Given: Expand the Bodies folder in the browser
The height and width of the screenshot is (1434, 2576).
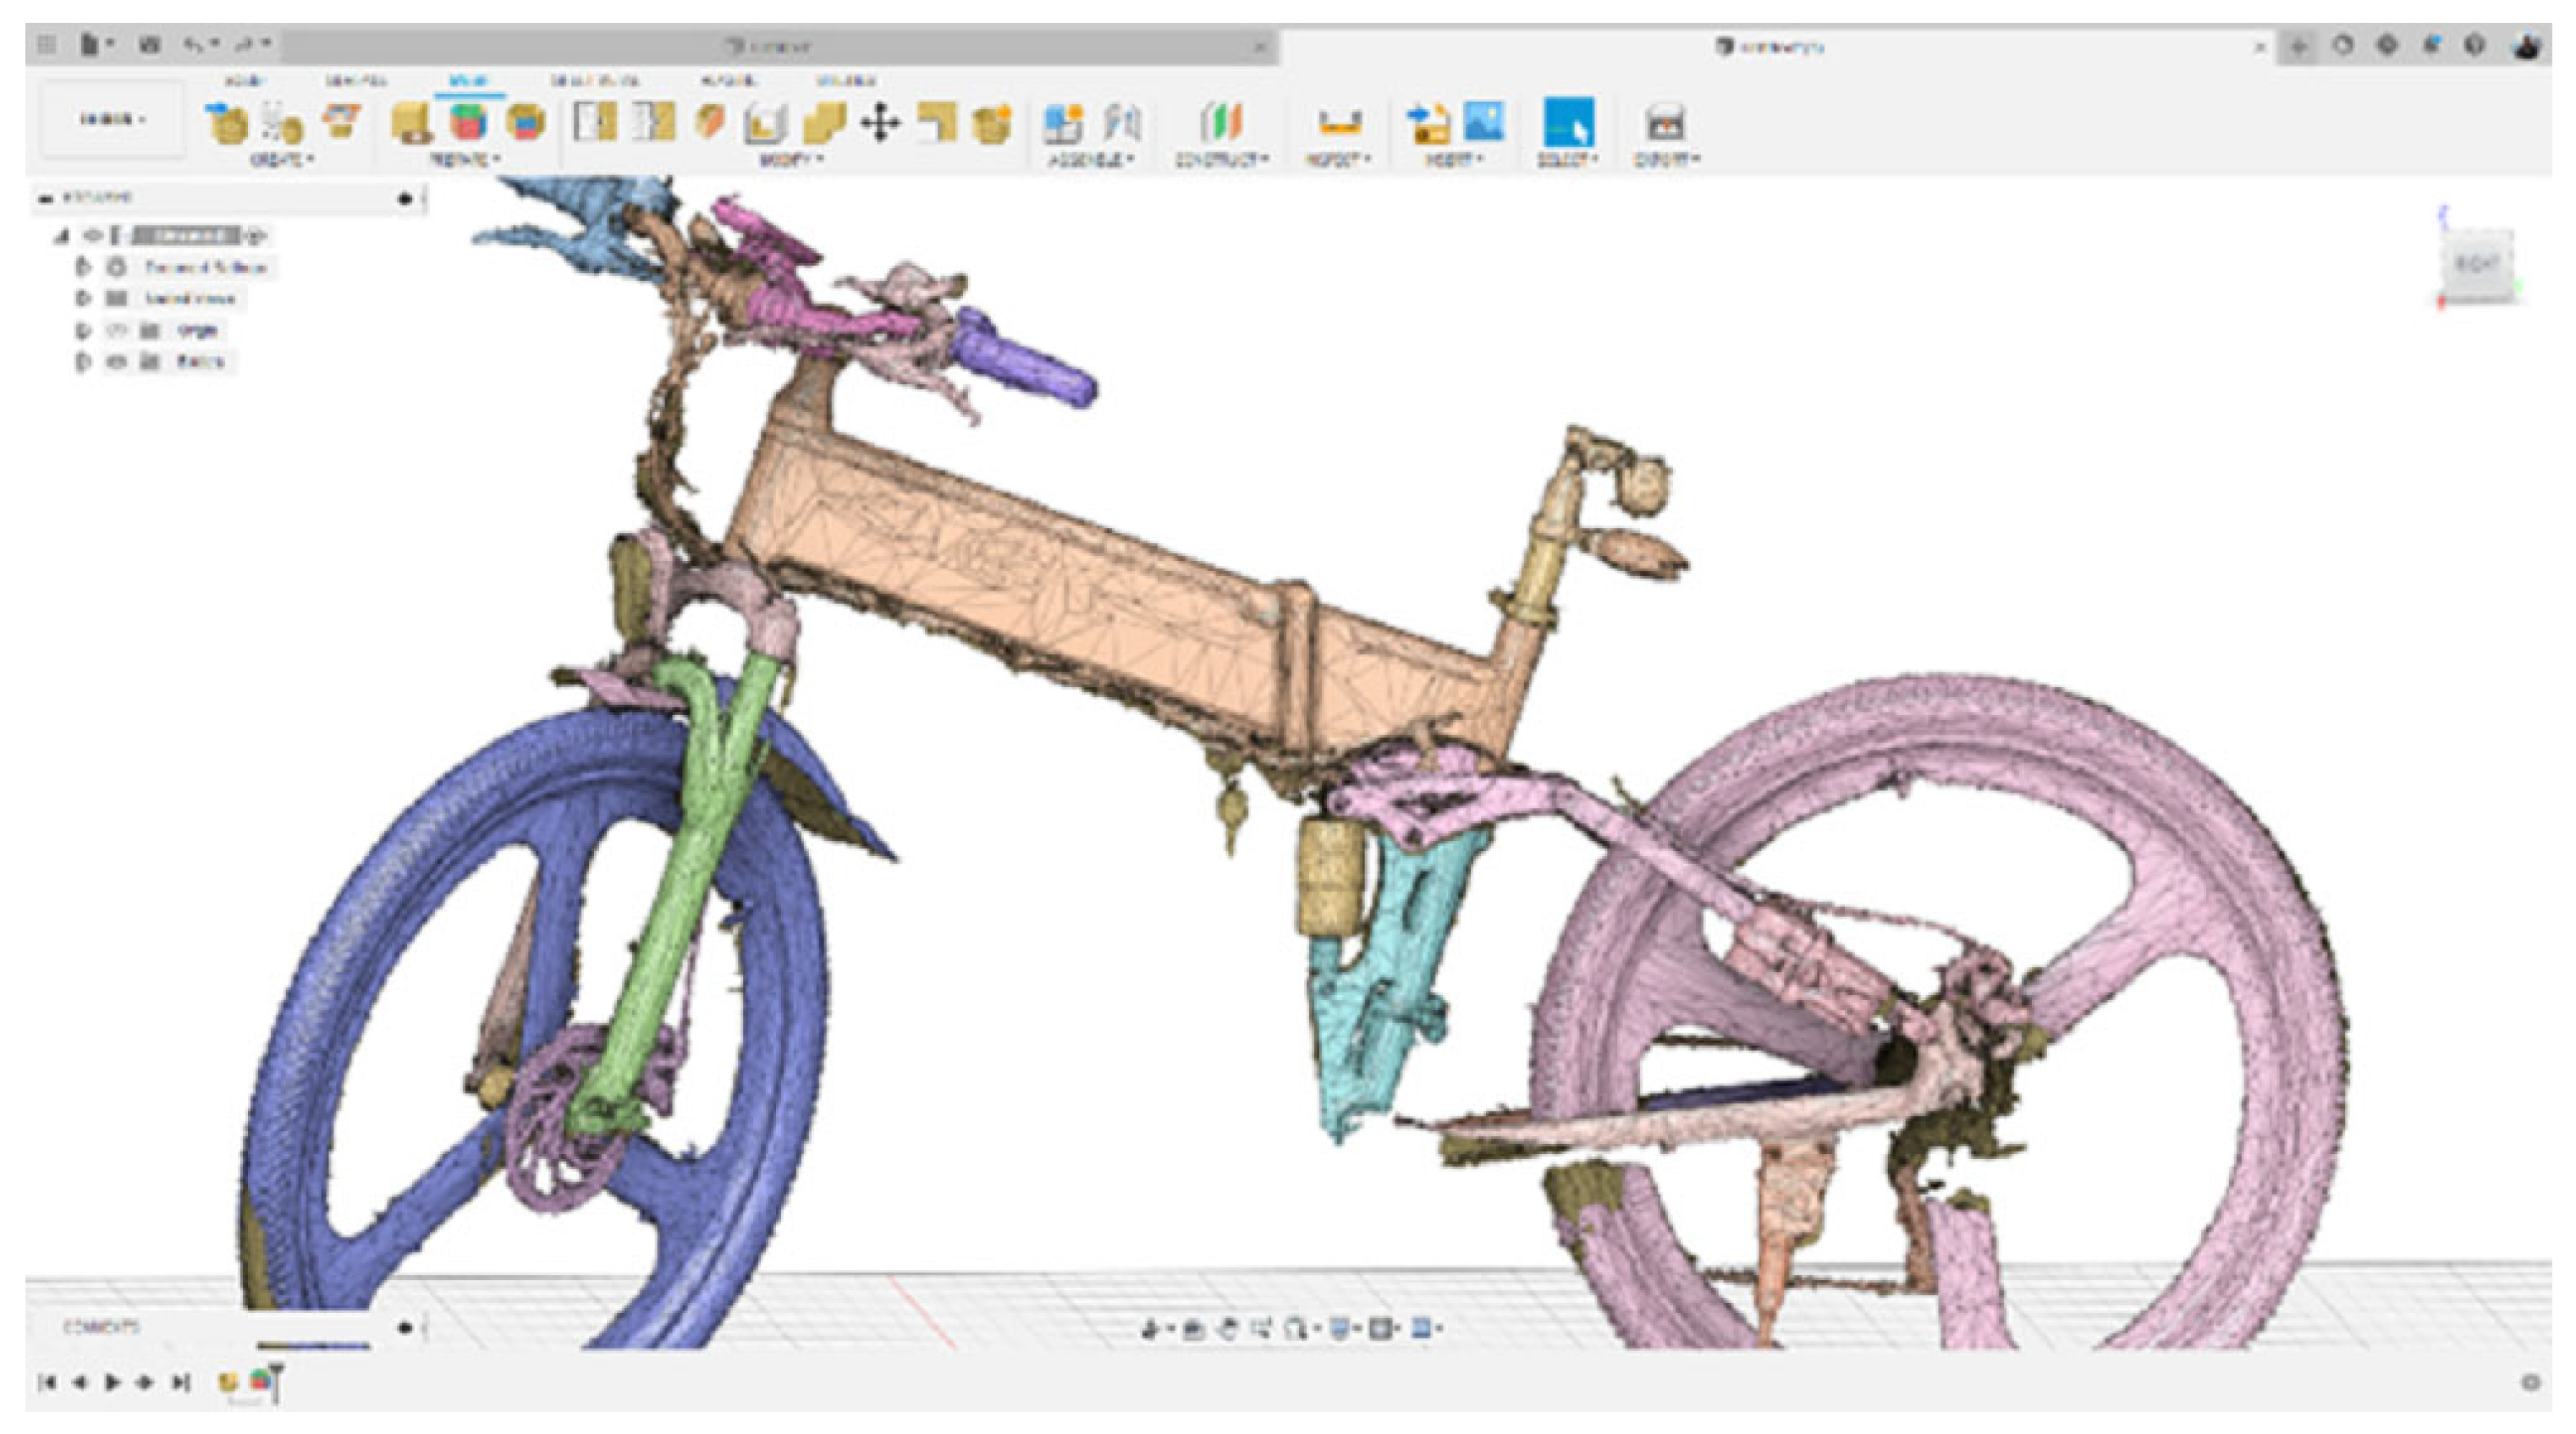Looking at the screenshot, I should (83, 362).
